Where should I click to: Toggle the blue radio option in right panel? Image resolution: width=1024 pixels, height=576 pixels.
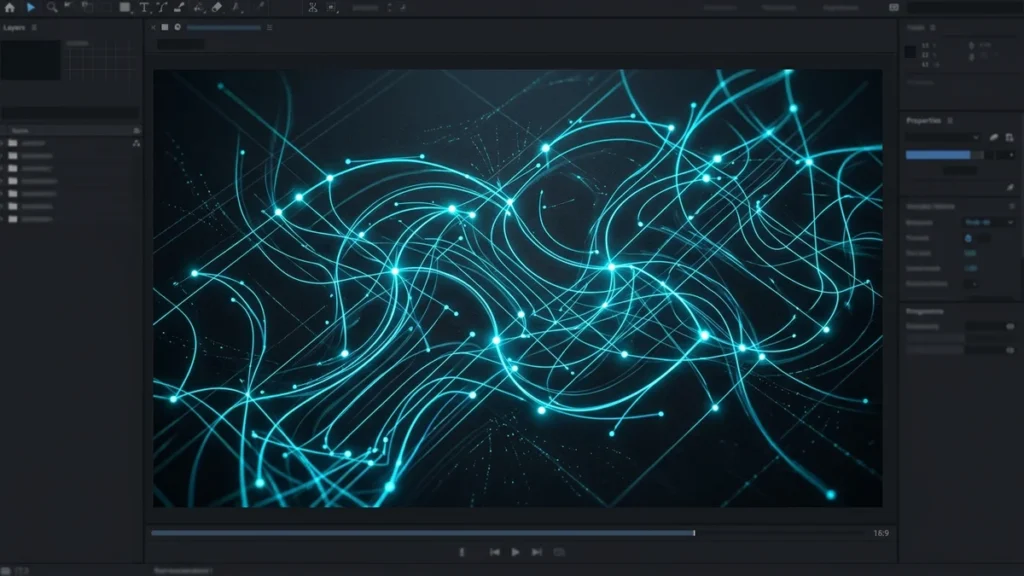coord(968,238)
